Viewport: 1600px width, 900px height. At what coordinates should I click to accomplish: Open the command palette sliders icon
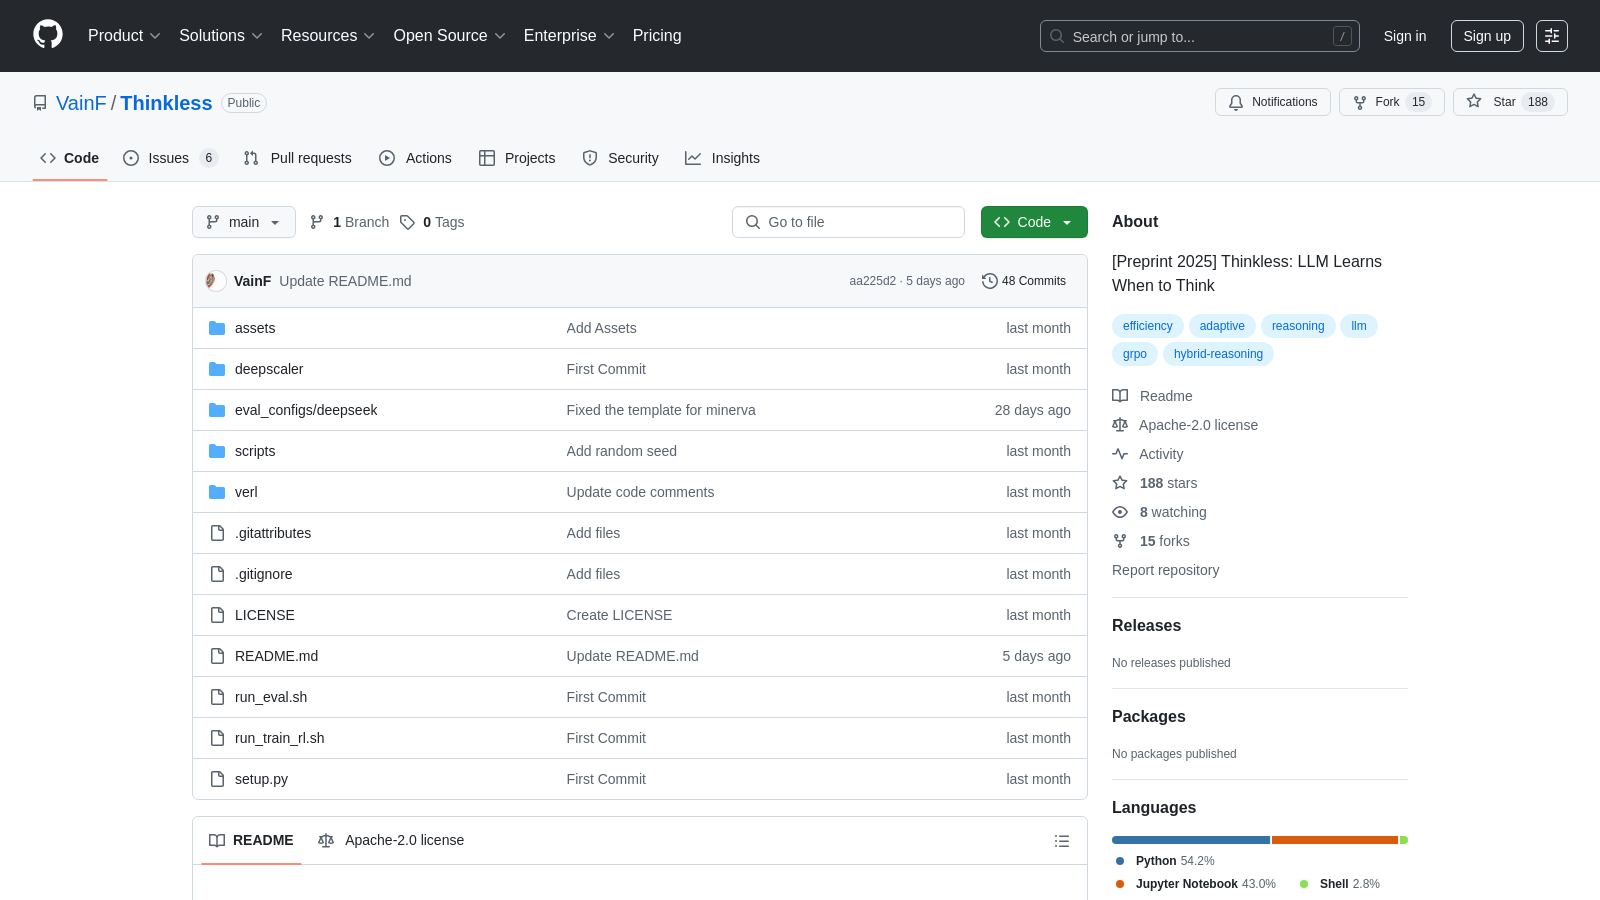click(1552, 35)
